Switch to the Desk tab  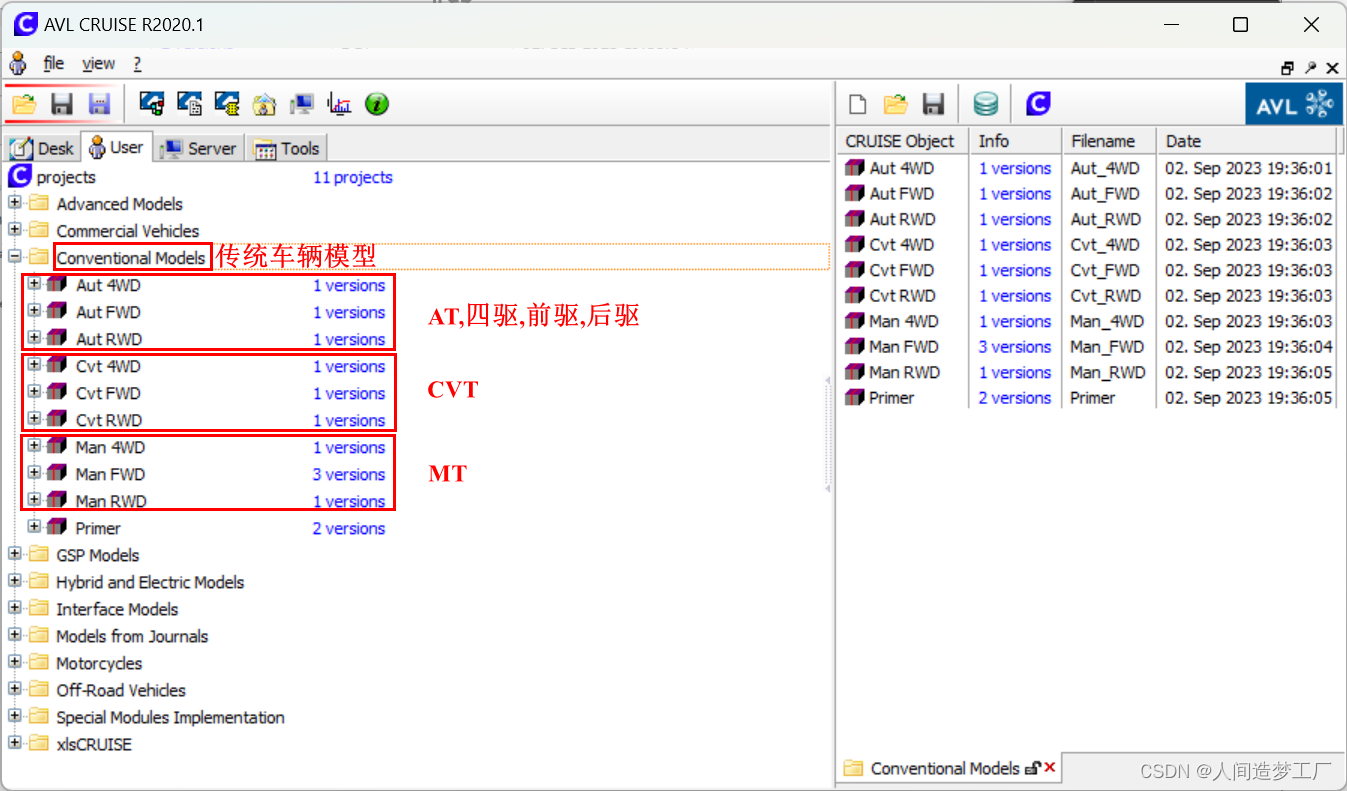coord(42,148)
